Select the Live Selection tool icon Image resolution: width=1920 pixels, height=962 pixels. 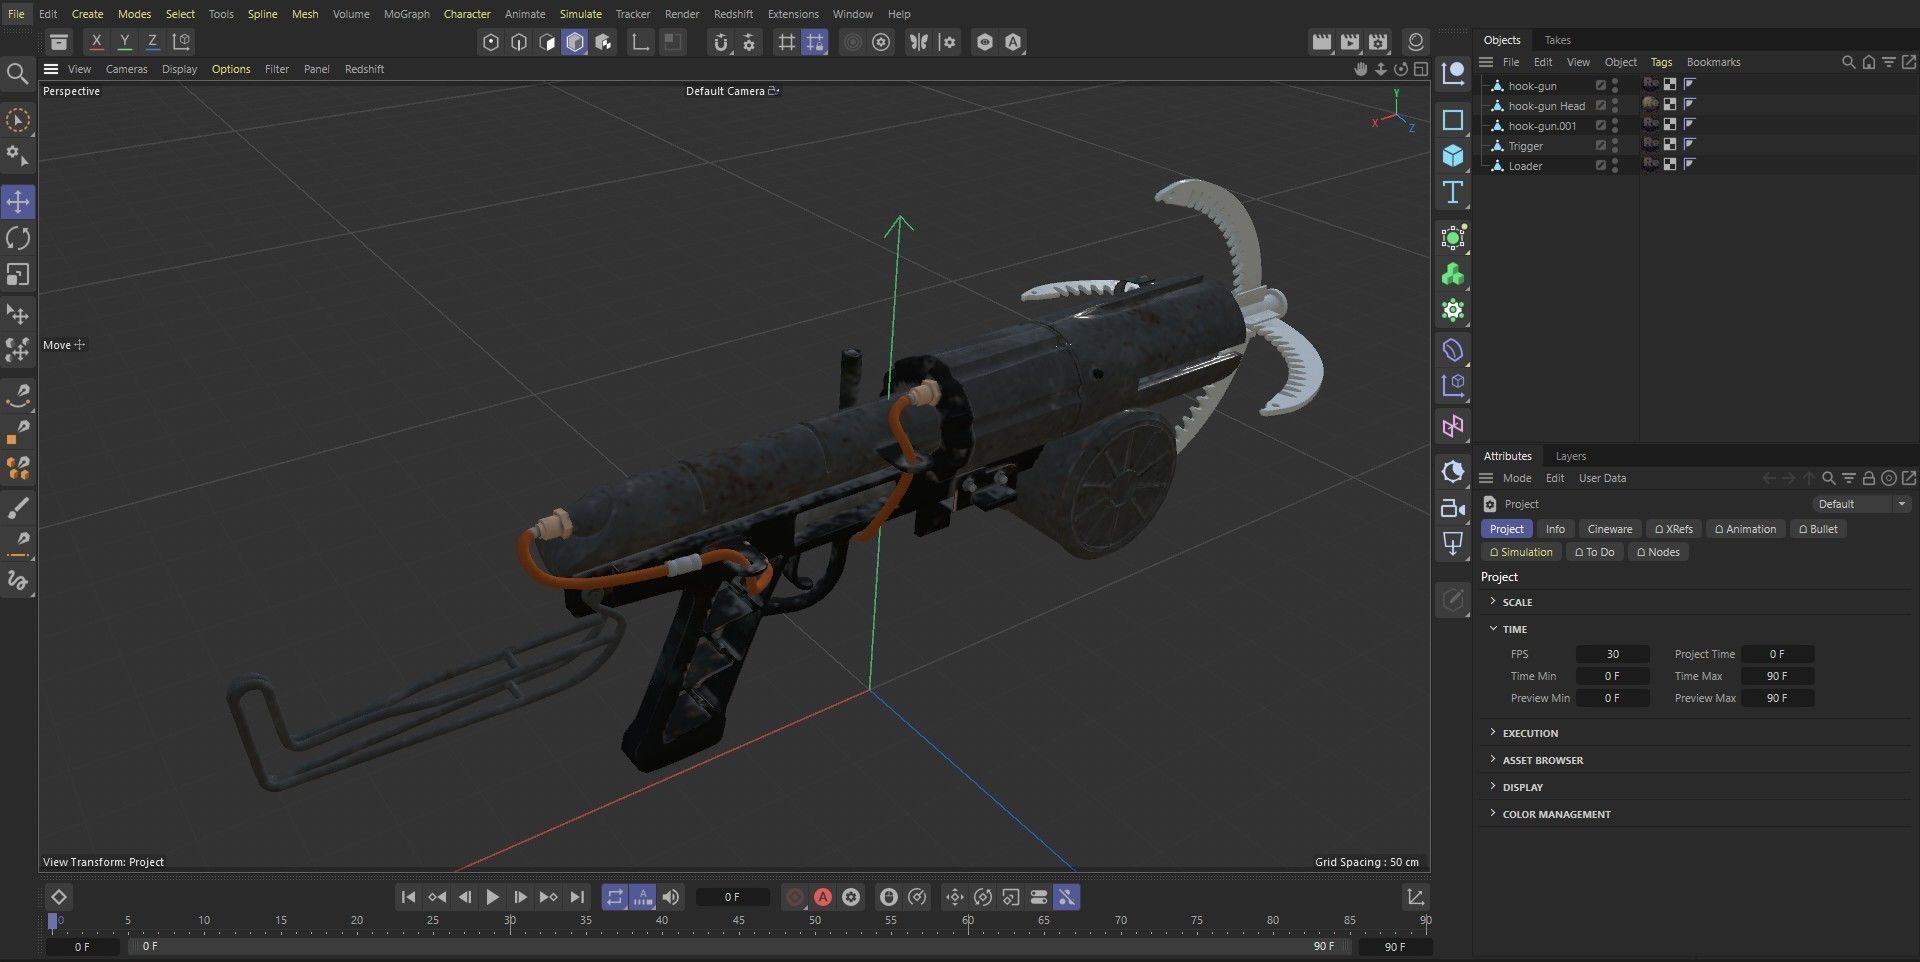[x=18, y=120]
